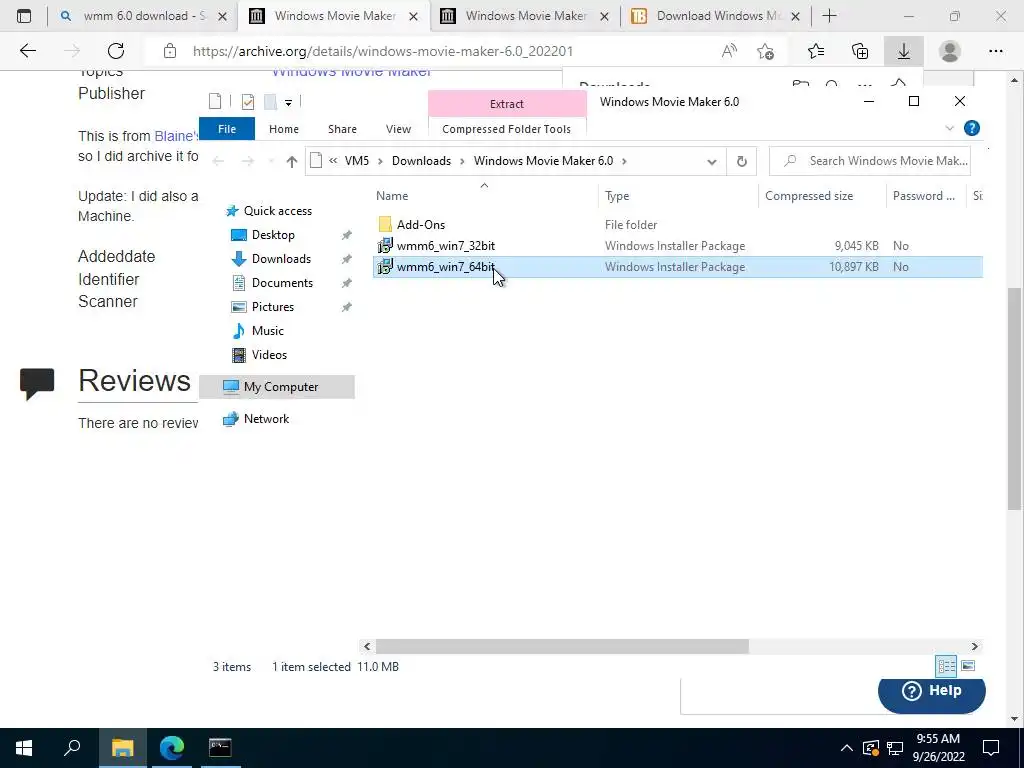Open Customize Quick Access Toolbar dropdown
Image resolution: width=1024 pixels, height=768 pixels.
pyautogui.click(x=288, y=103)
